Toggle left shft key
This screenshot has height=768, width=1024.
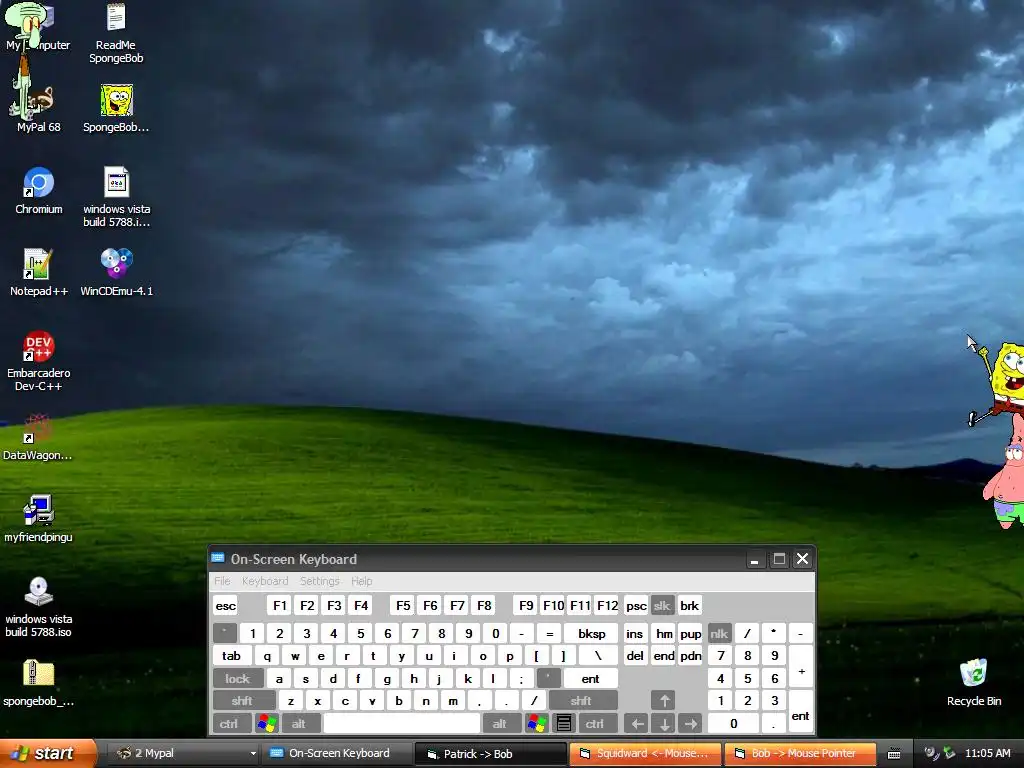[244, 701]
